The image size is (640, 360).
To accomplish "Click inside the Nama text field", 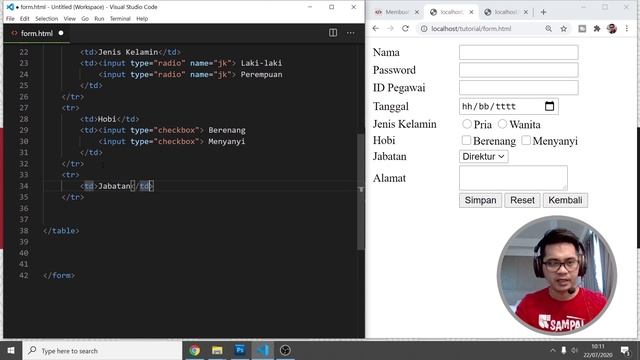I will pyautogui.click(x=518, y=52).
